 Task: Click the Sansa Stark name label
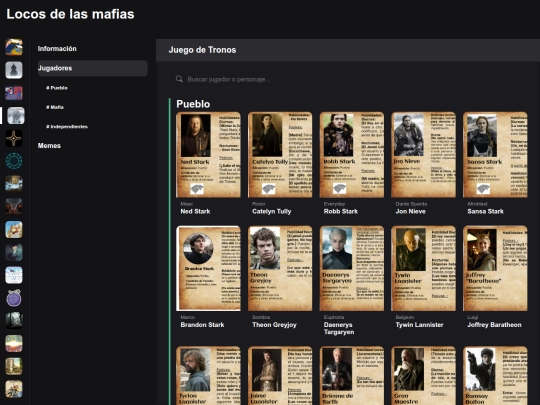486,211
